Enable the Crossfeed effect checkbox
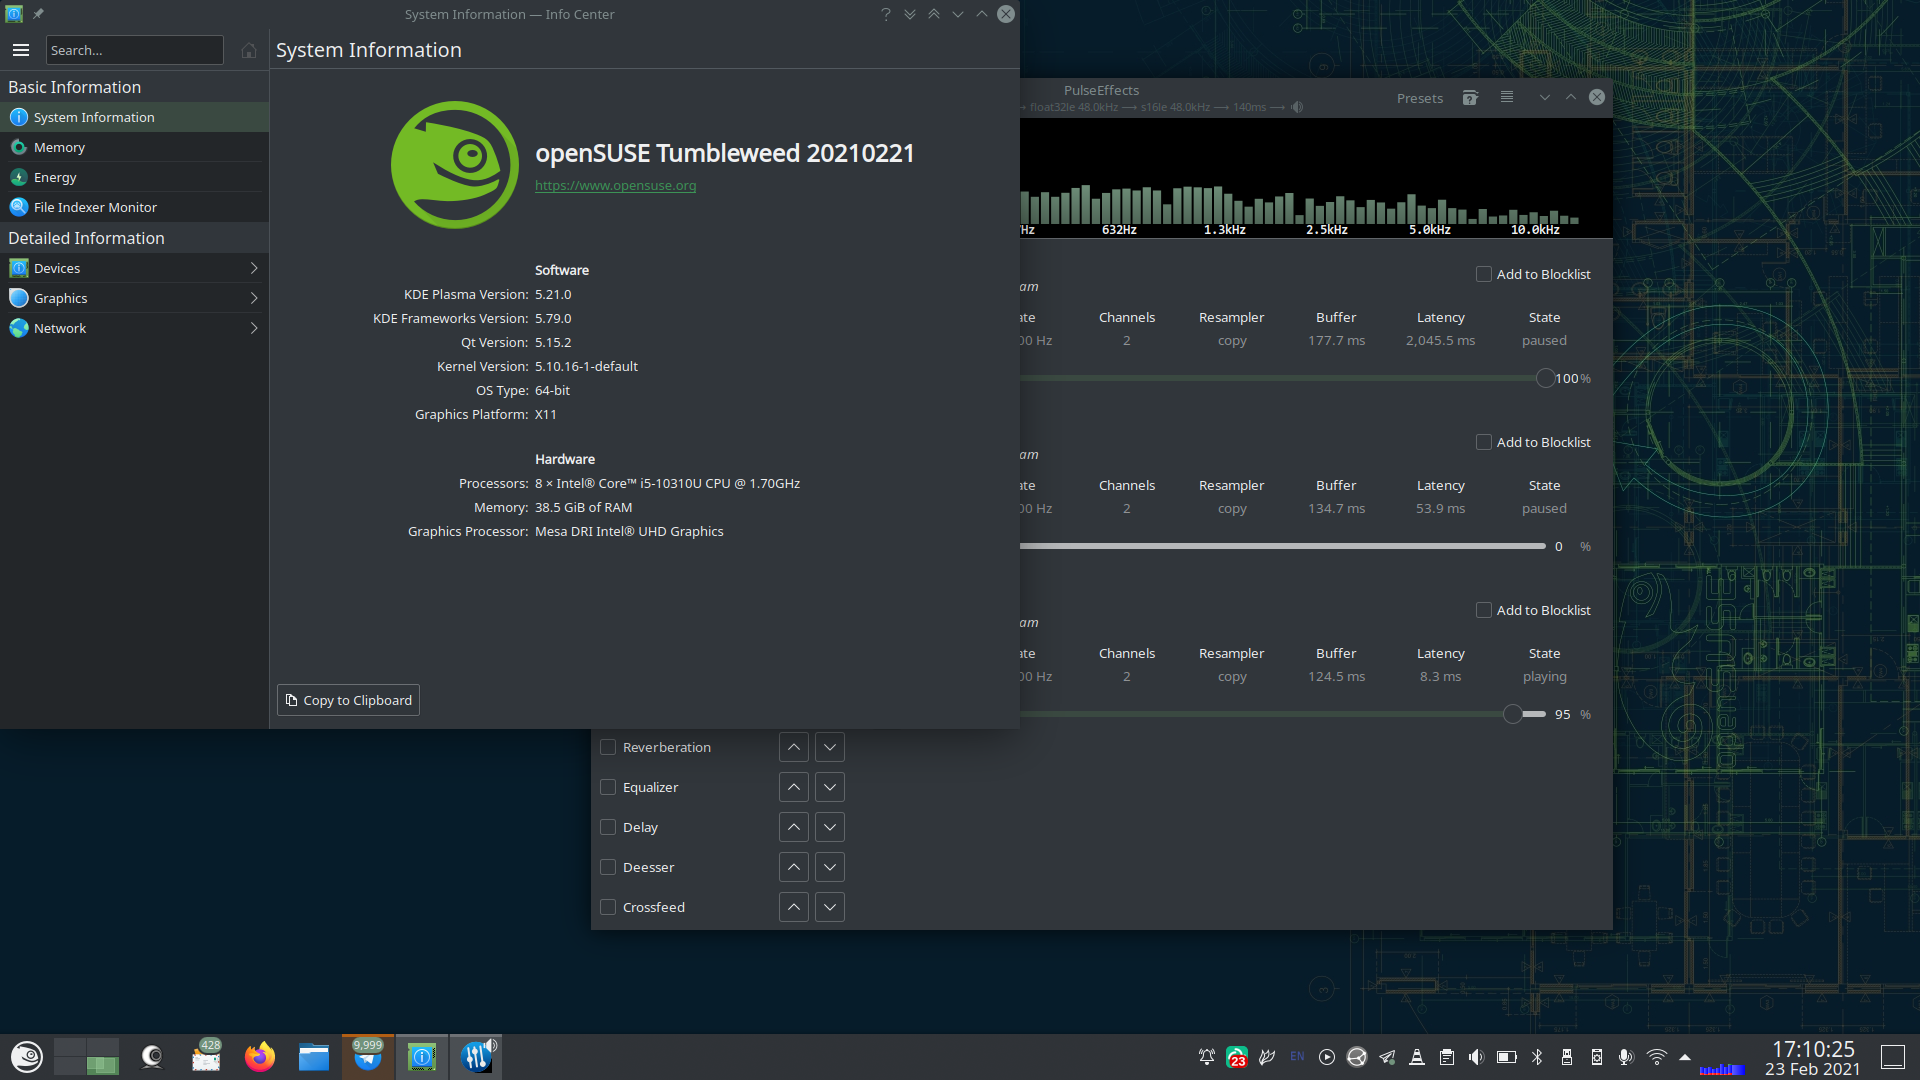The width and height of the screenshot is (1920, 1080). (x=608, y=907)
